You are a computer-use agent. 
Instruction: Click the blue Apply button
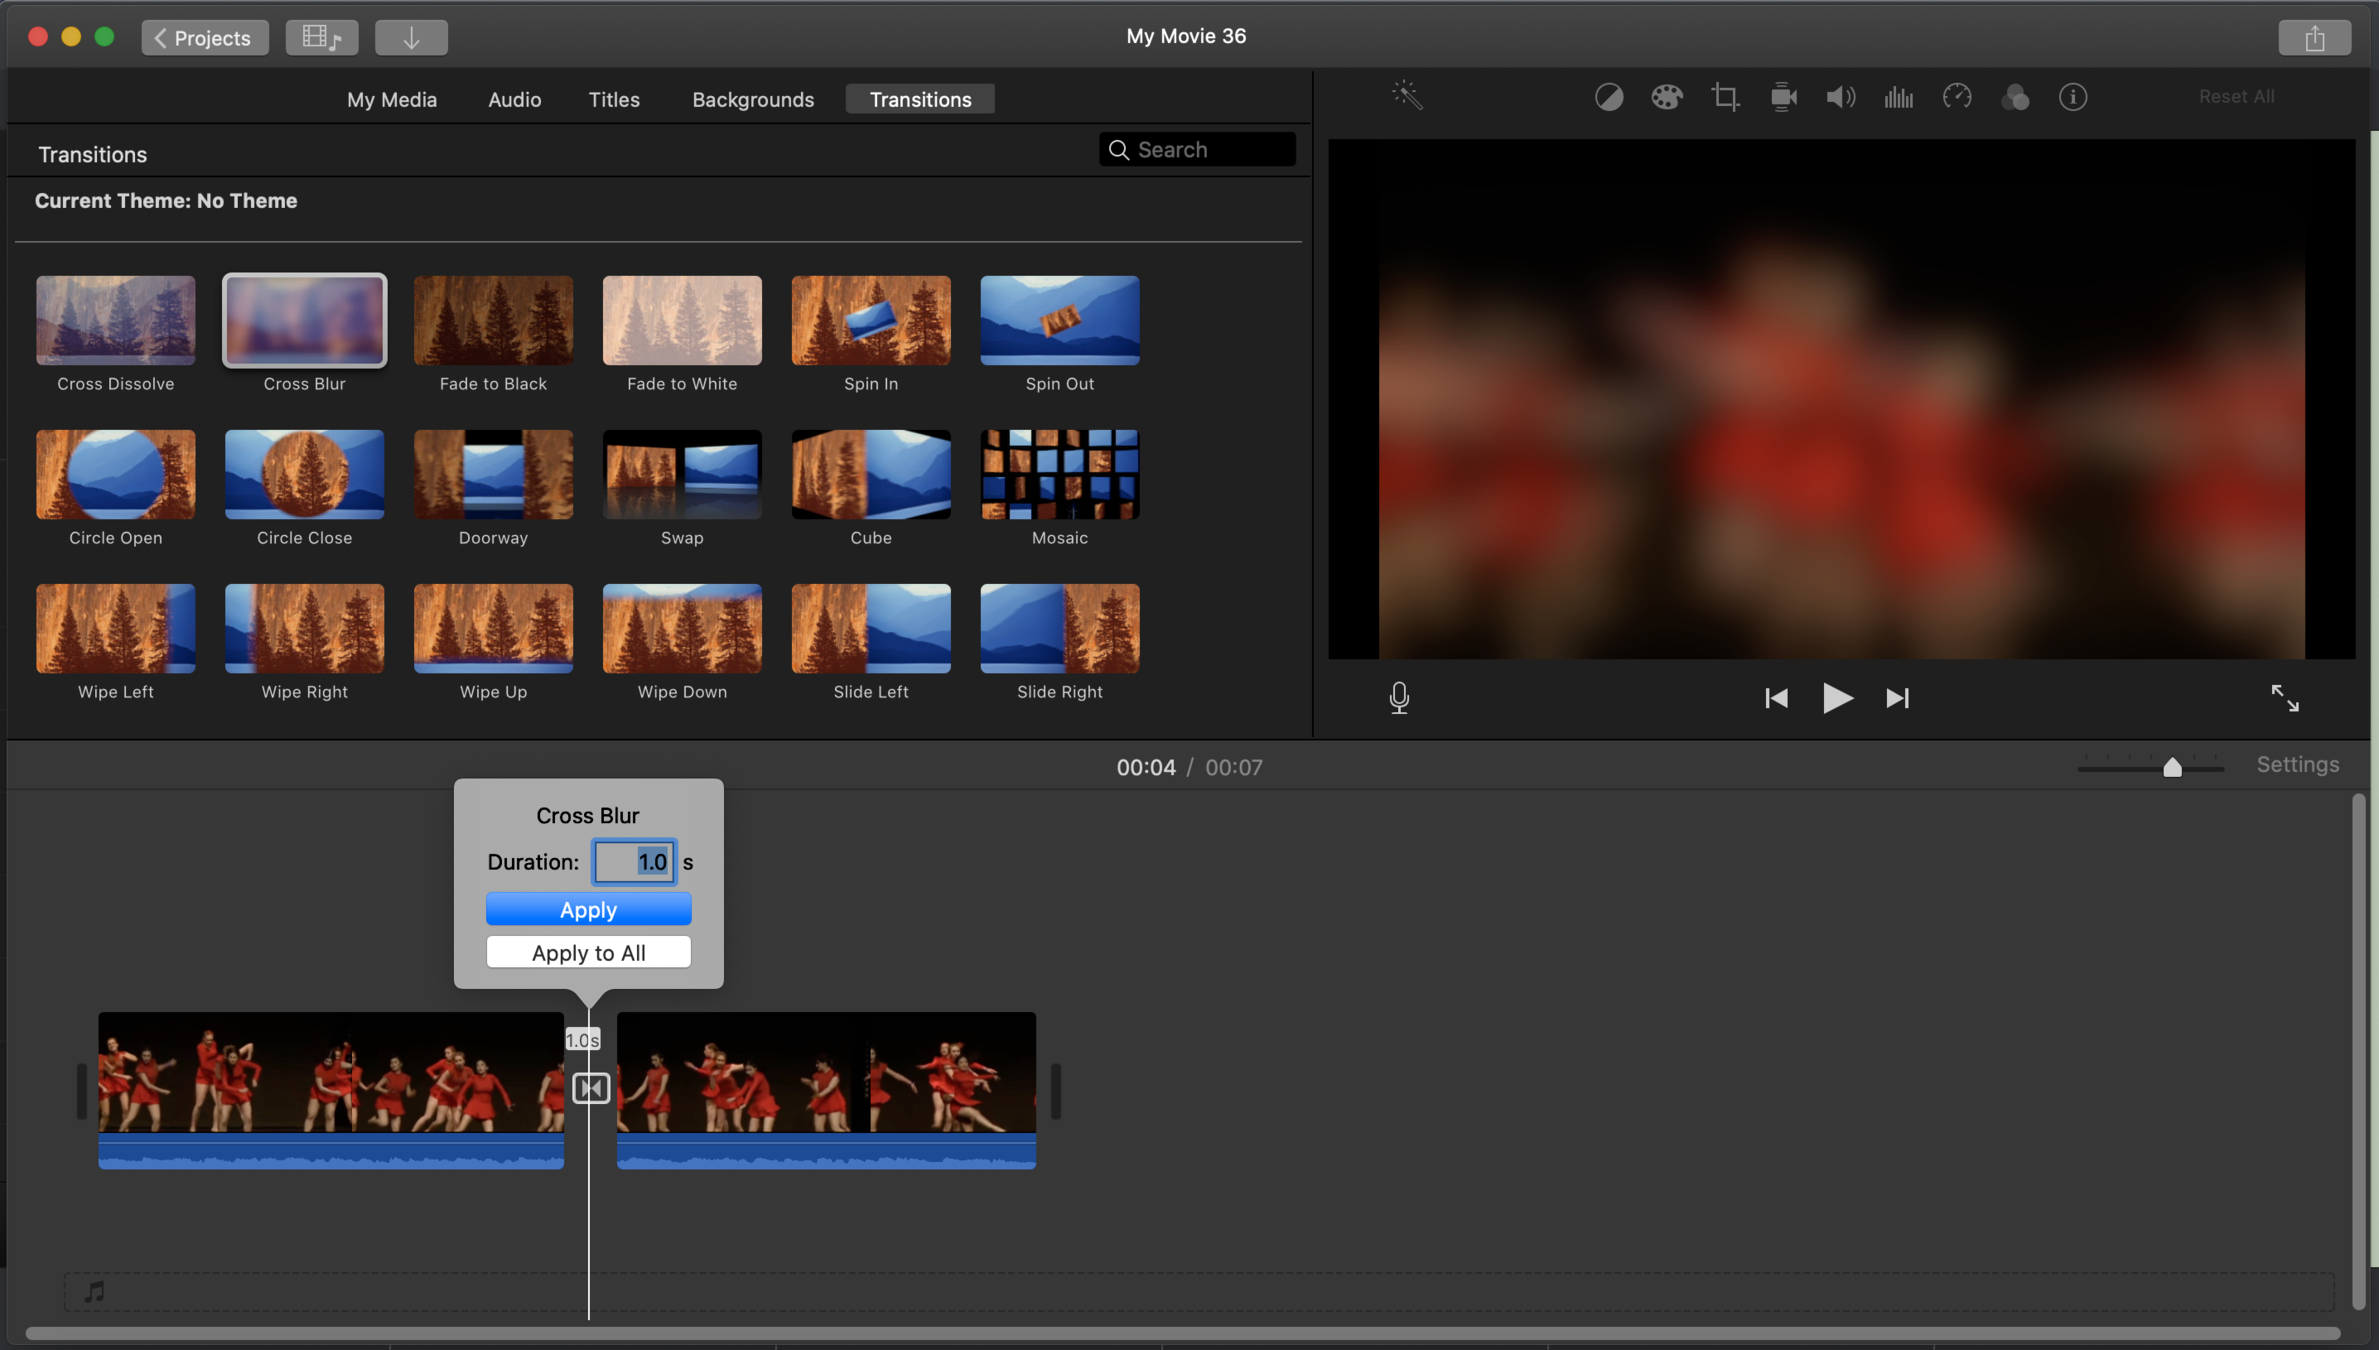pyautogui.click(x=588, y=910)
